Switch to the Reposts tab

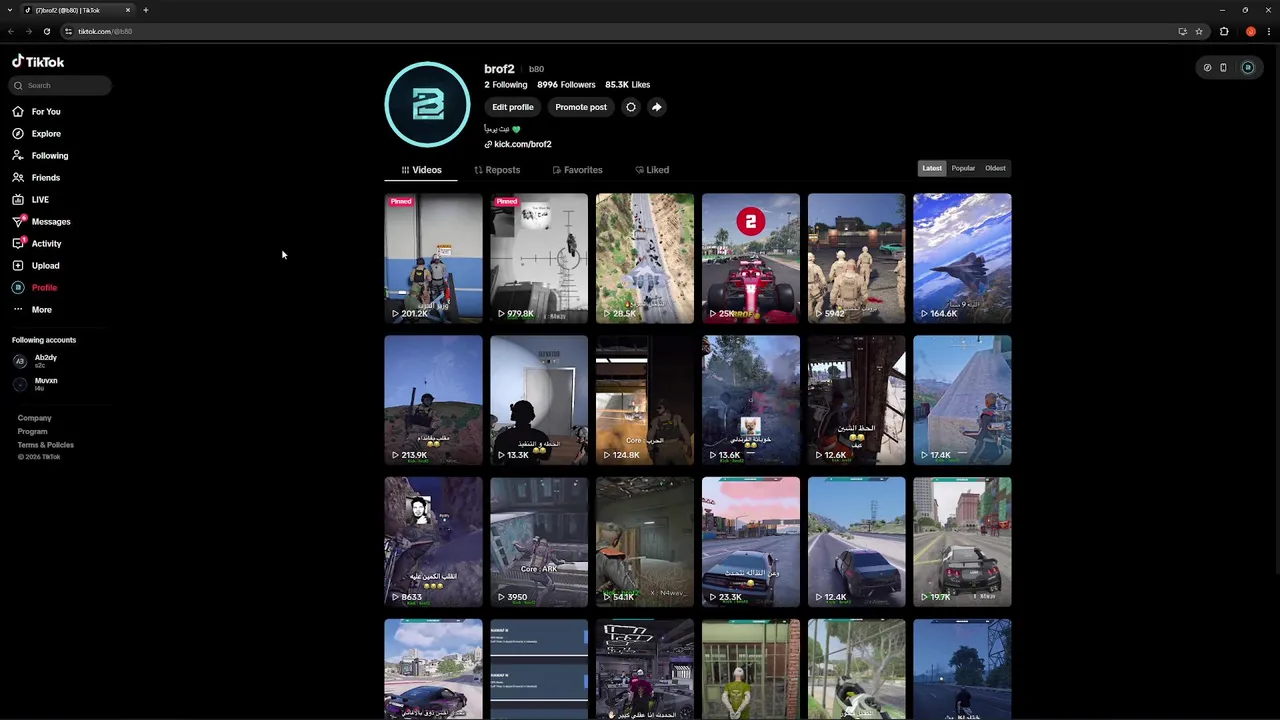pos(497,170)
